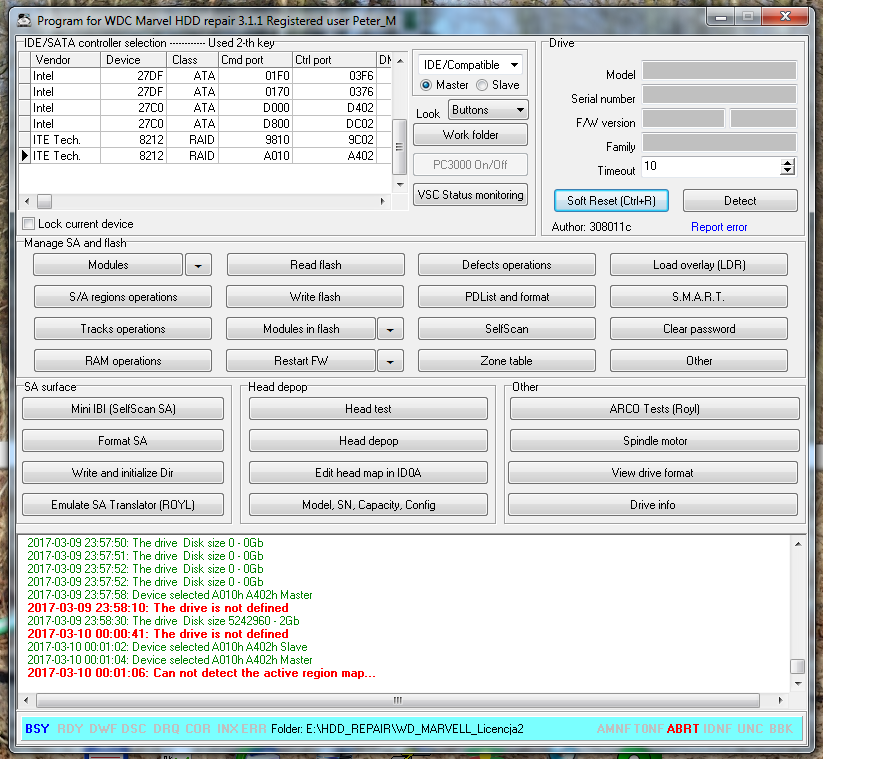870x759 pixels.
Task: Open Tracks operations
Action: tap(123, 329)
